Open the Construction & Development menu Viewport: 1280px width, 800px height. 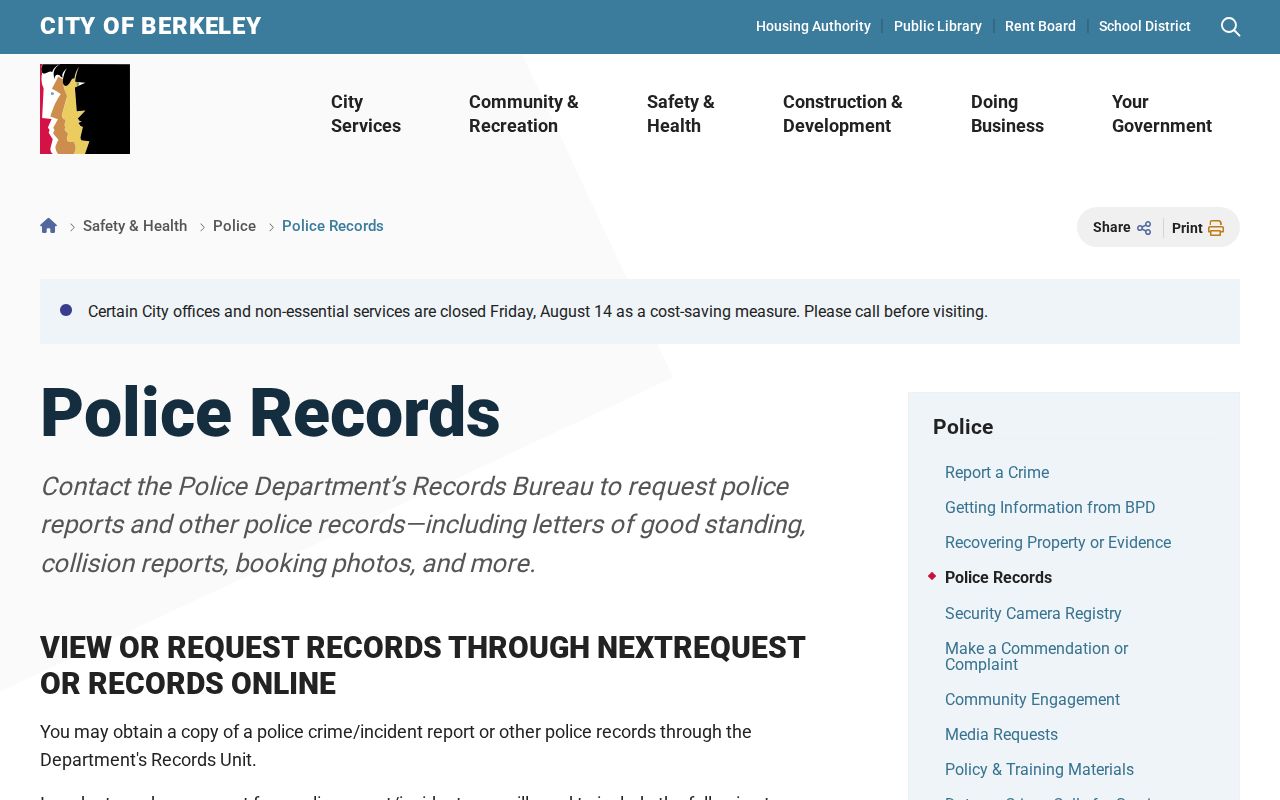pyautogui.click(x=843, y=114)
